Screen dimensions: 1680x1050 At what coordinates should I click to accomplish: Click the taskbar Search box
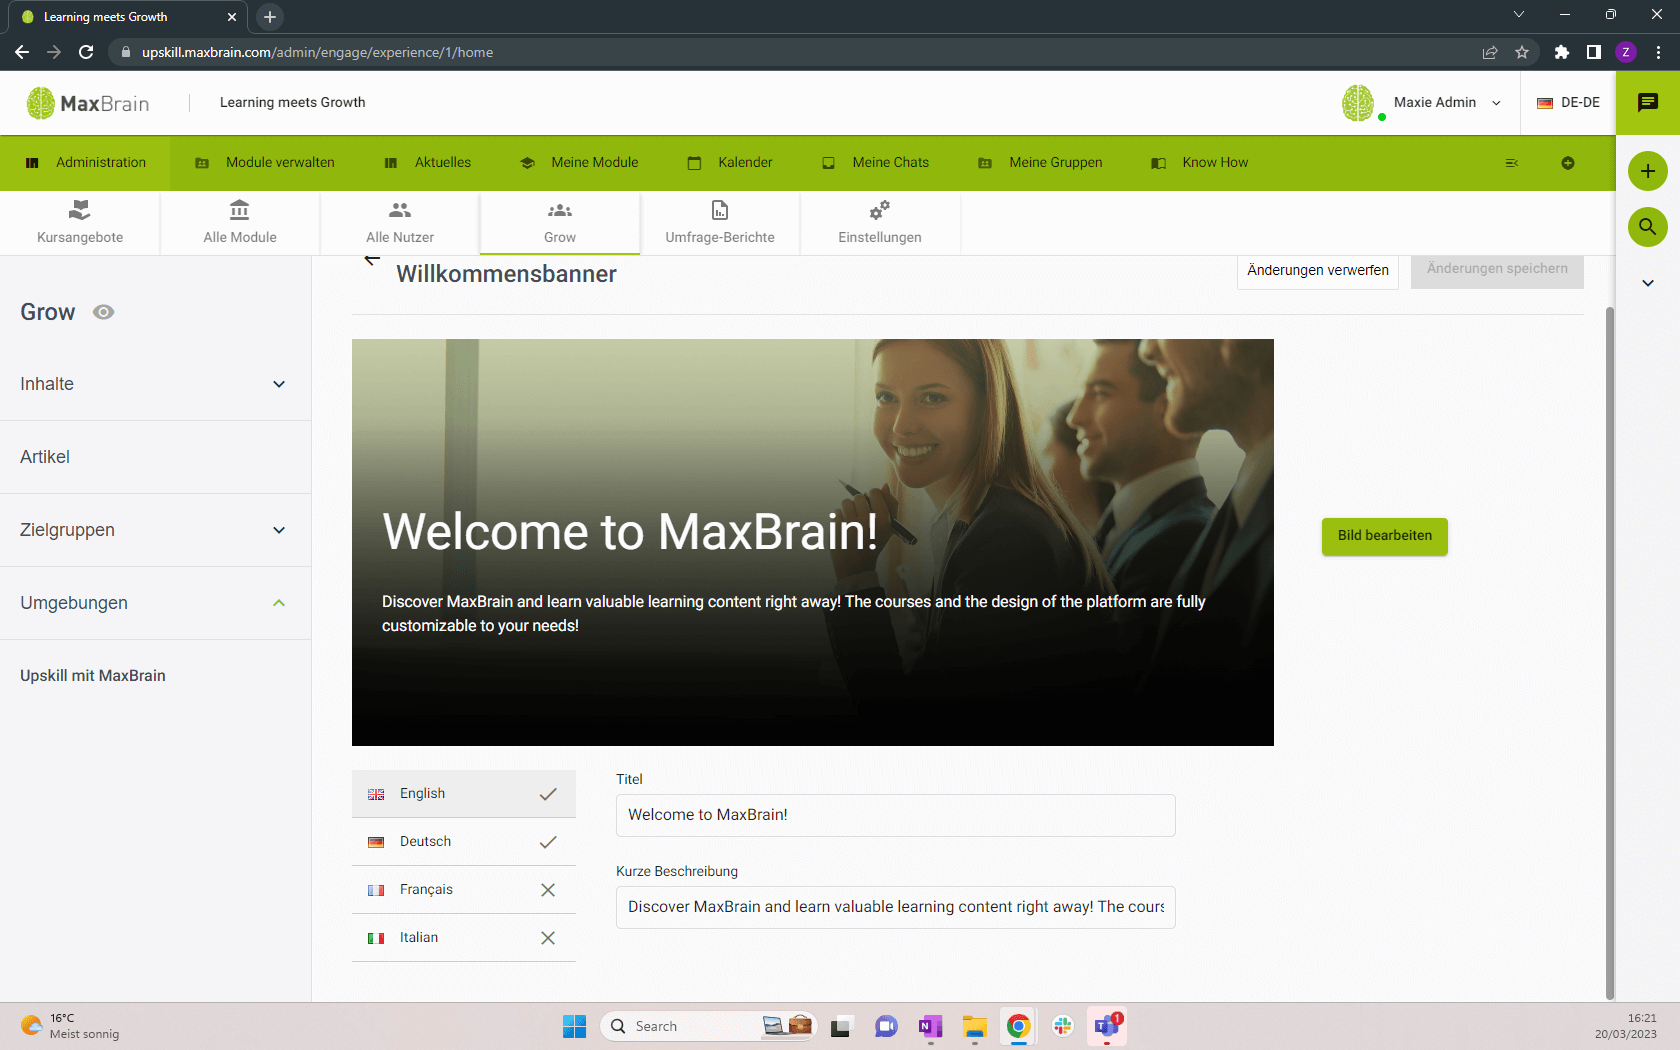tap(708, 1026)
